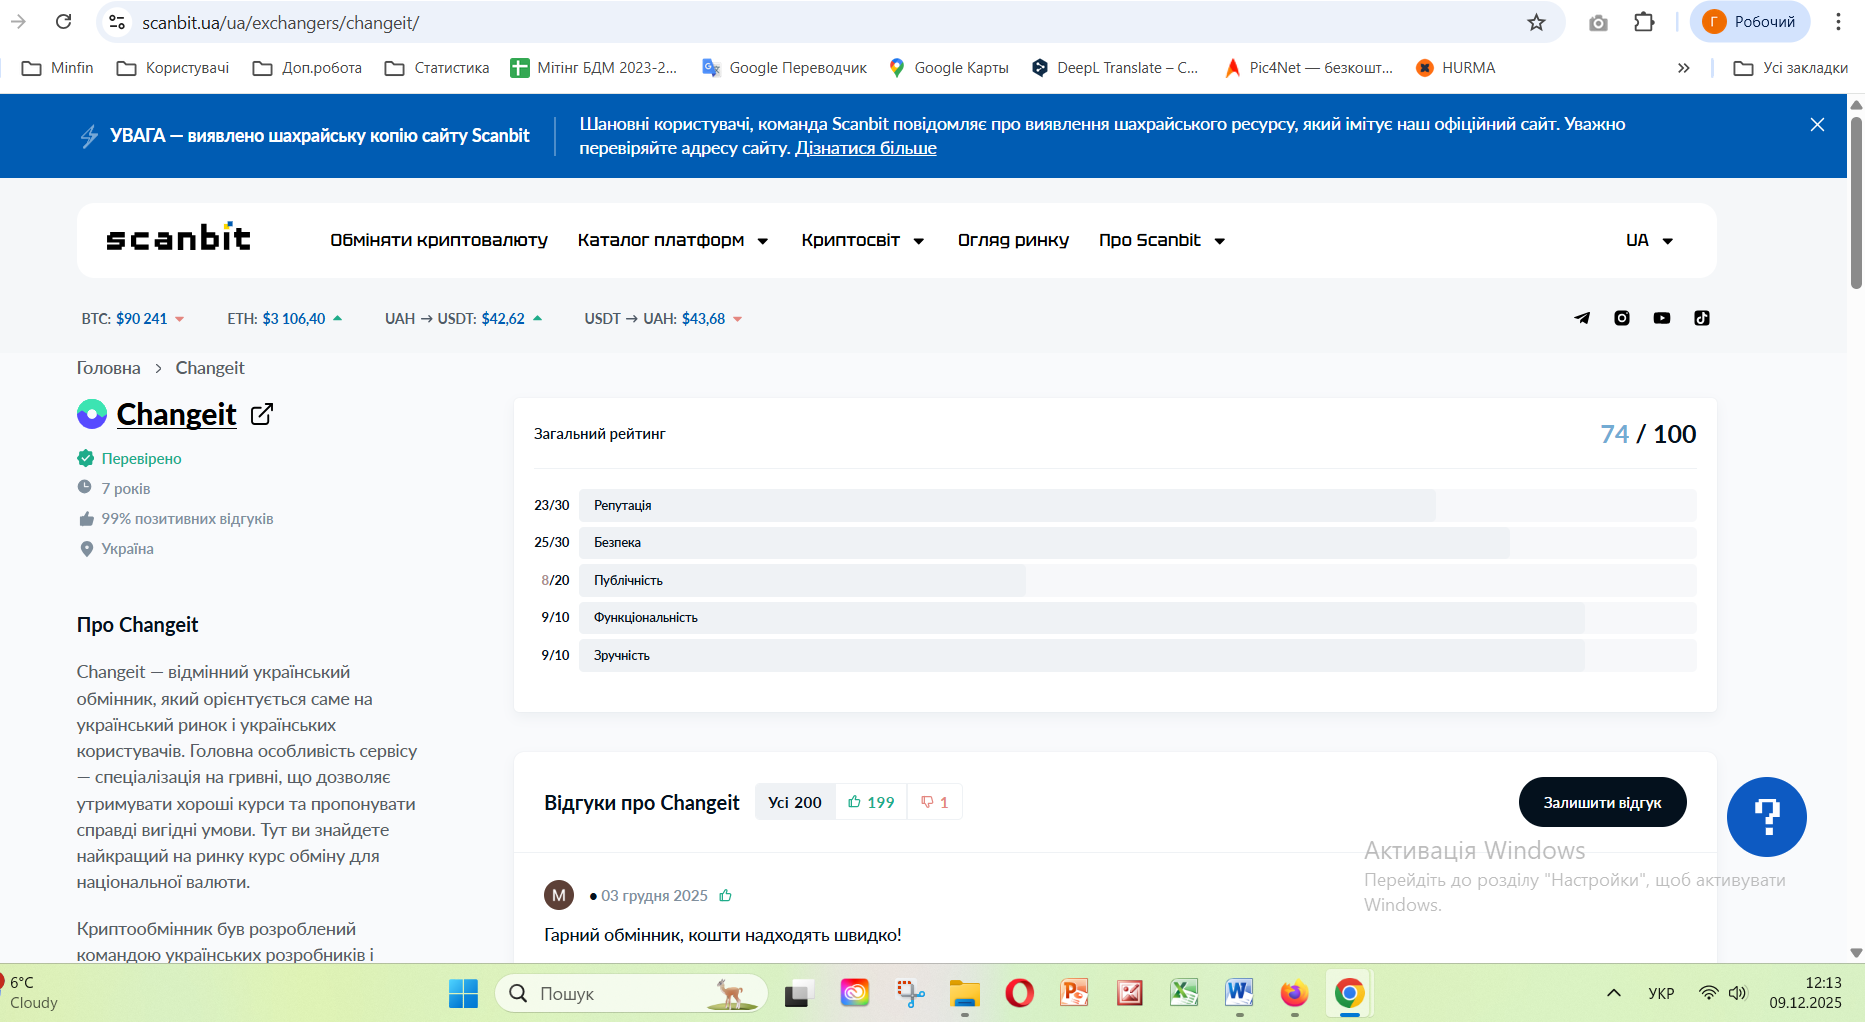1865x1022 pixels.
Task: Open Minfin bookmark folder
Action: click(58, 68)
